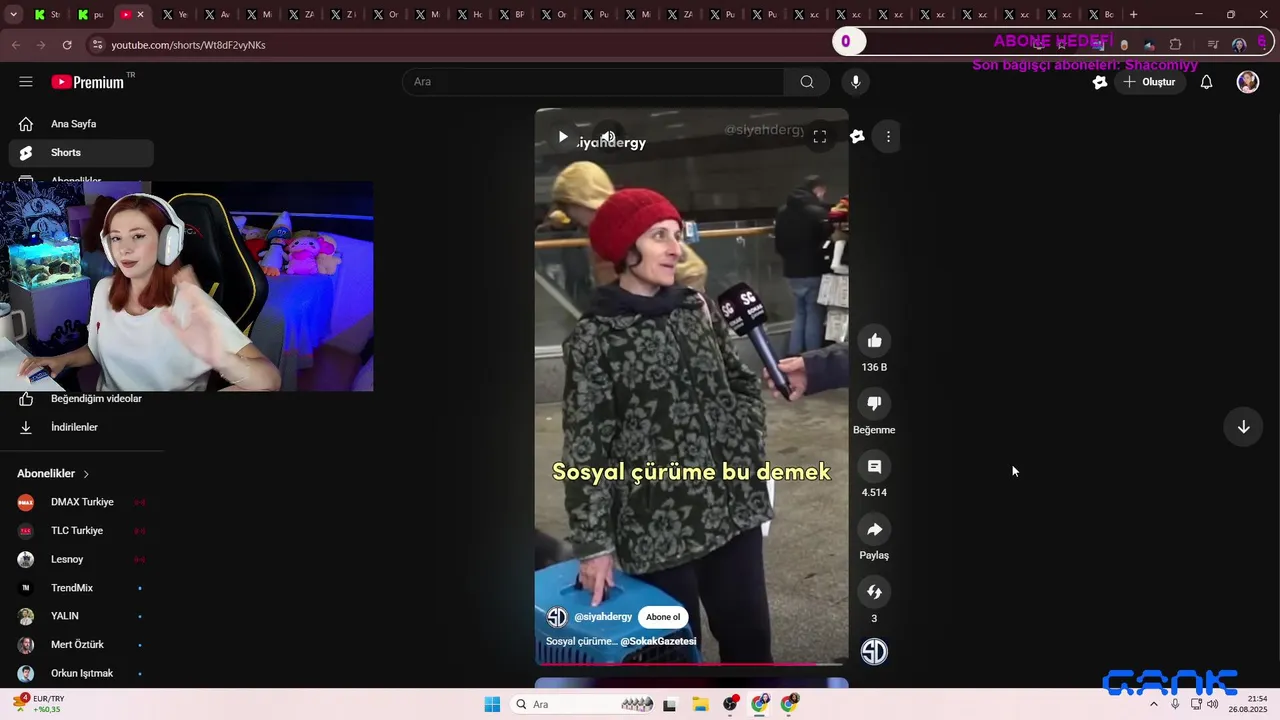Open TLC Turkiye subscription
1280x720 pixels.
coord(81,531)
